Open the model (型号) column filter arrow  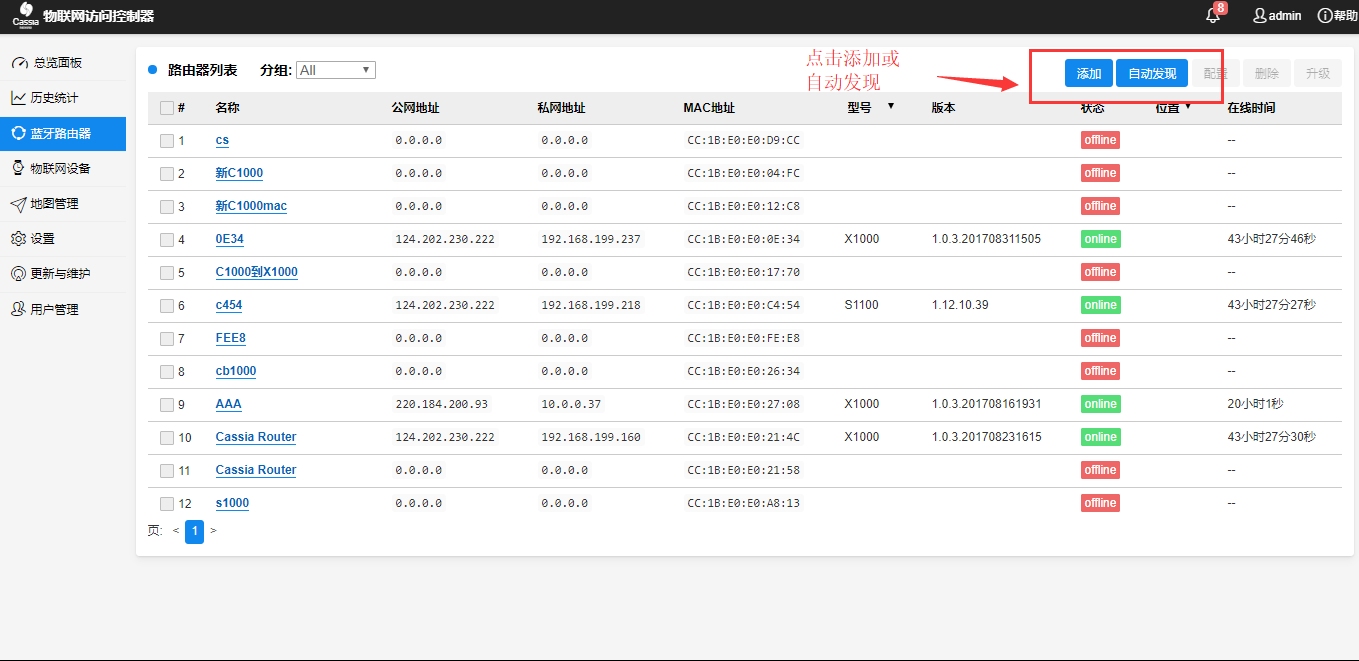pyautogui.click(x=890, y=106)
